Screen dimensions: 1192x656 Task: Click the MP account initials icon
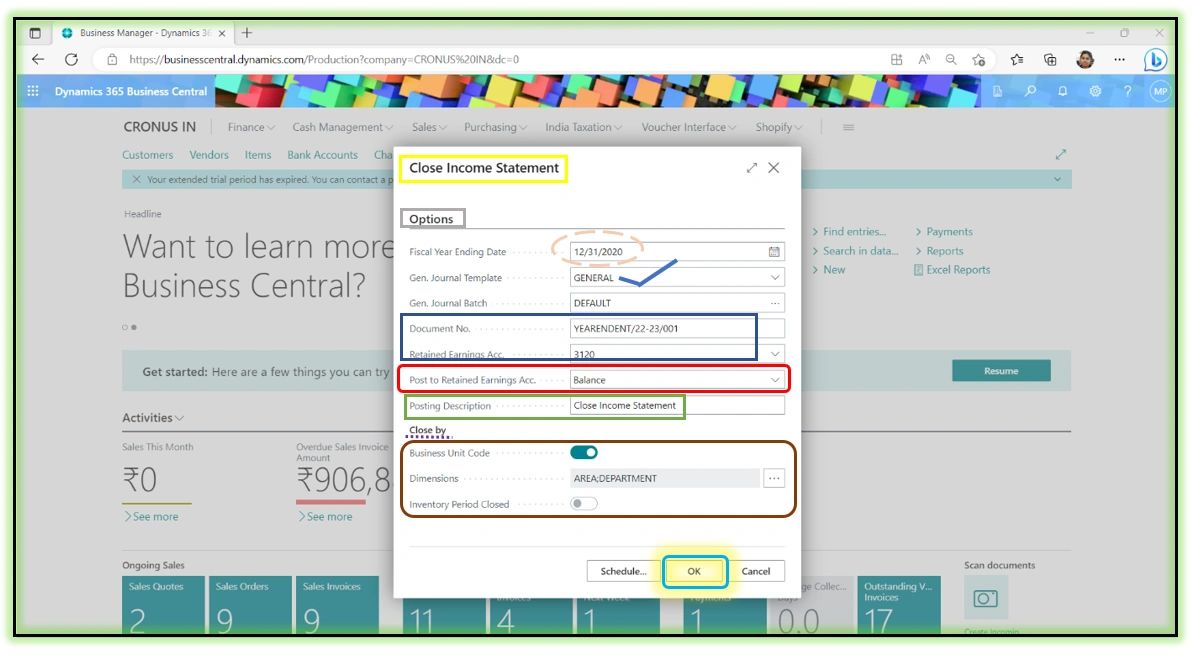[x=1160, y=91]
